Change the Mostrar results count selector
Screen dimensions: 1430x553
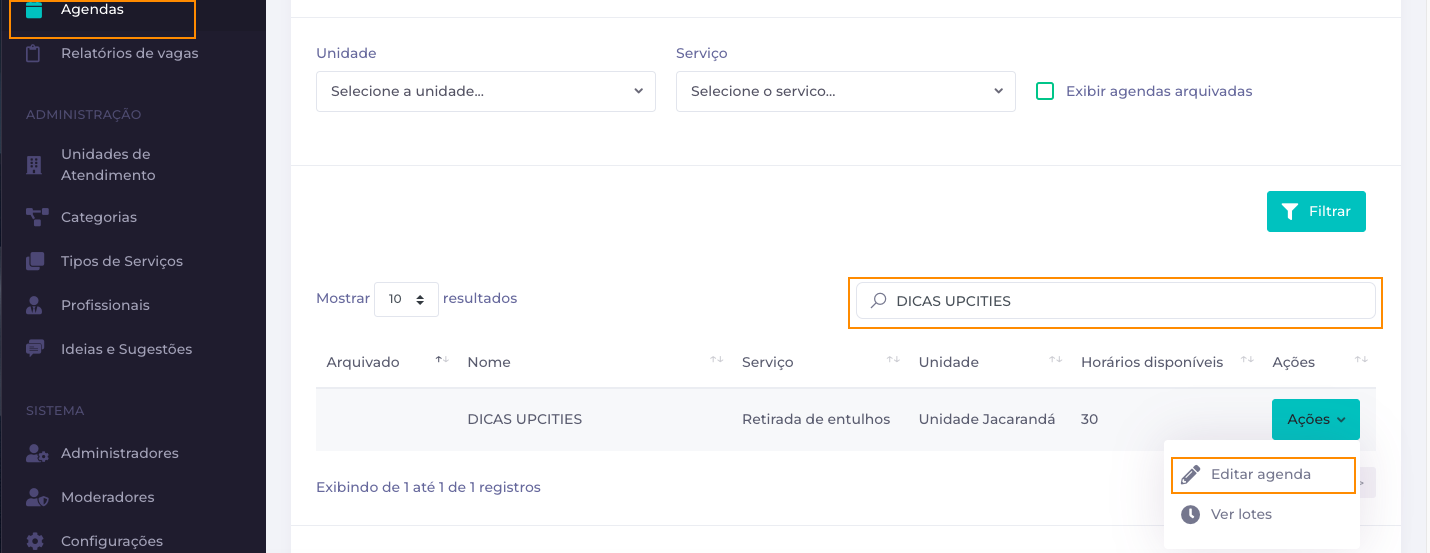tap(406, 299)
